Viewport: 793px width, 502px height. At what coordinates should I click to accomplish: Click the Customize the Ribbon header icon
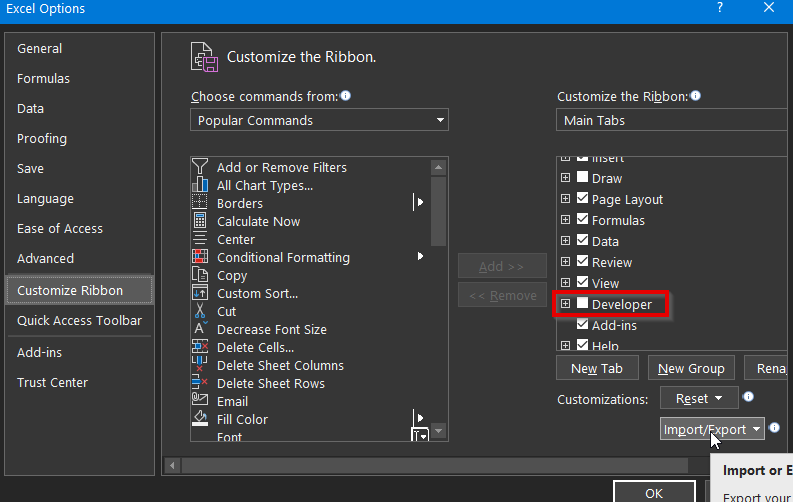[204, 57]
